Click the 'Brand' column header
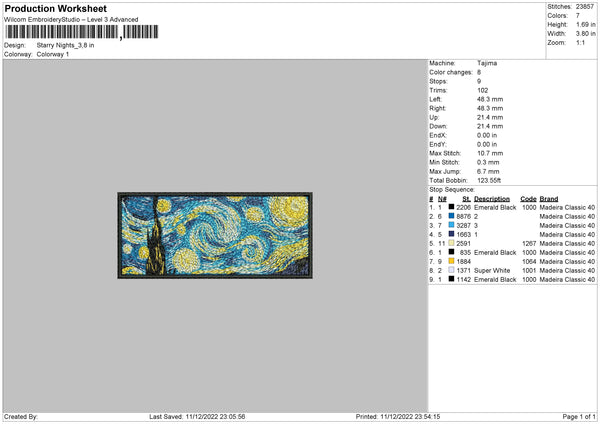The width and height of the screenshot is (600, 424). click(549, 199)
